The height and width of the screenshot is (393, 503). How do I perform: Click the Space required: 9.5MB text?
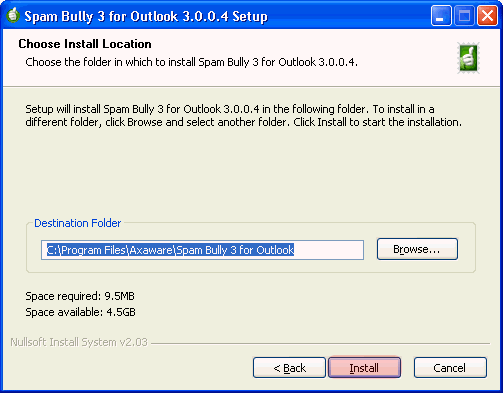pos(80,296)
